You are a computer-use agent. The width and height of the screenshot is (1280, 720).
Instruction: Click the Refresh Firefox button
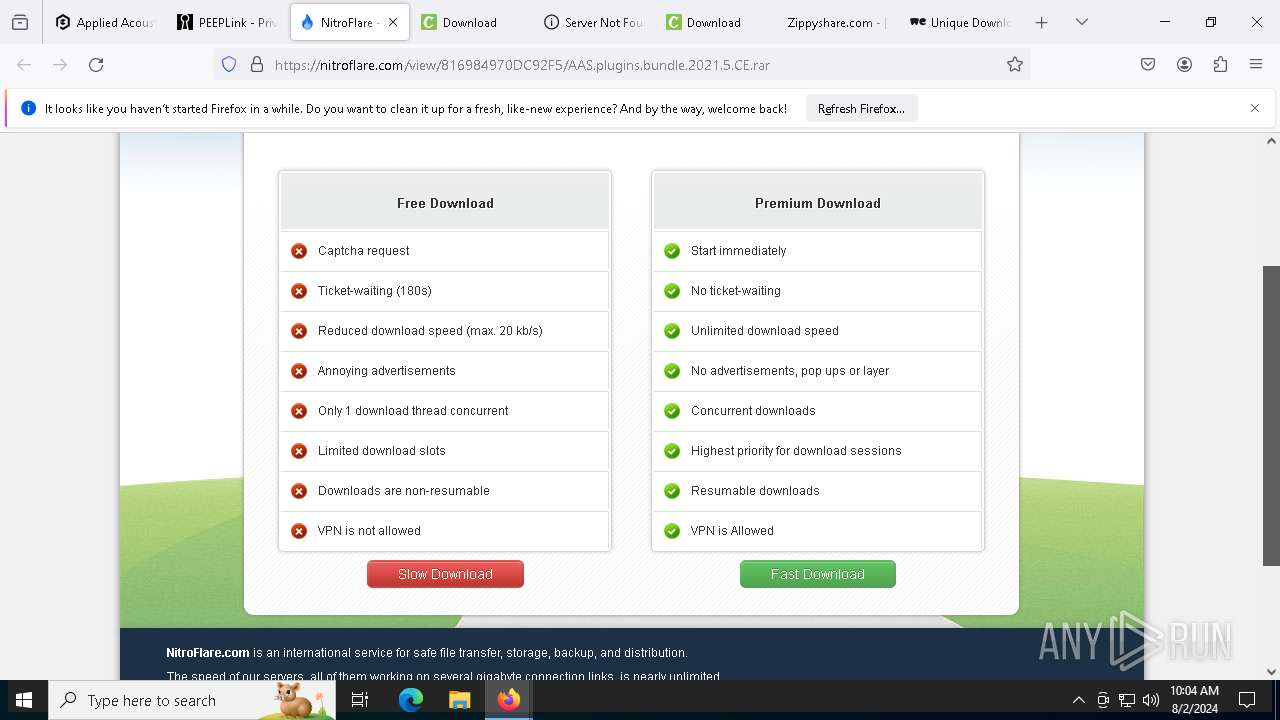pyautogui.click(x=861, y=109)
